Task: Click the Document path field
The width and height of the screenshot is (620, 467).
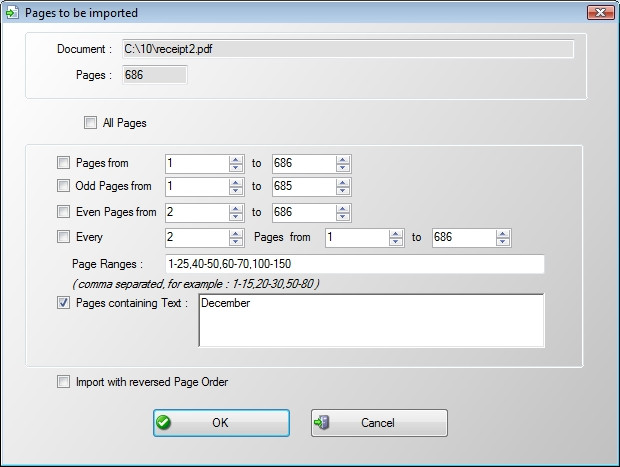Action: click(x=348, y=49)
